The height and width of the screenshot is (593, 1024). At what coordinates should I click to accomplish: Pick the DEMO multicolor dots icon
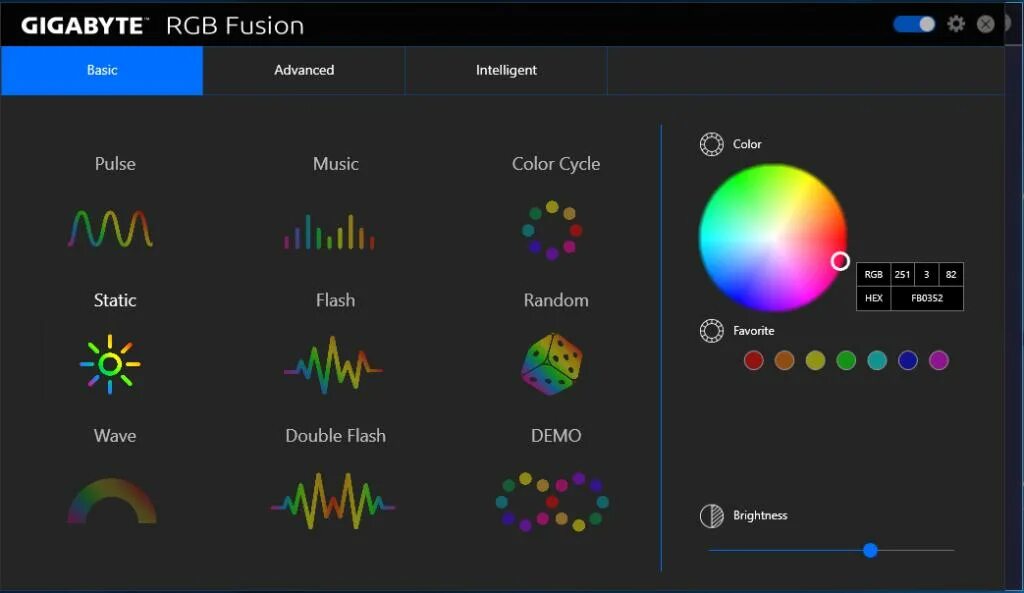[552, 502]
